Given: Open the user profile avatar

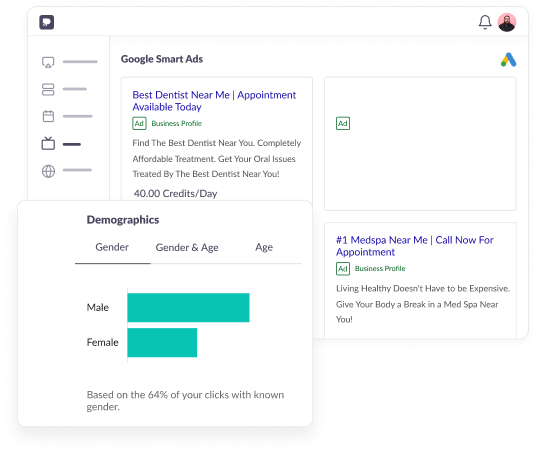Looking at the screenshot, I should 507,22.
